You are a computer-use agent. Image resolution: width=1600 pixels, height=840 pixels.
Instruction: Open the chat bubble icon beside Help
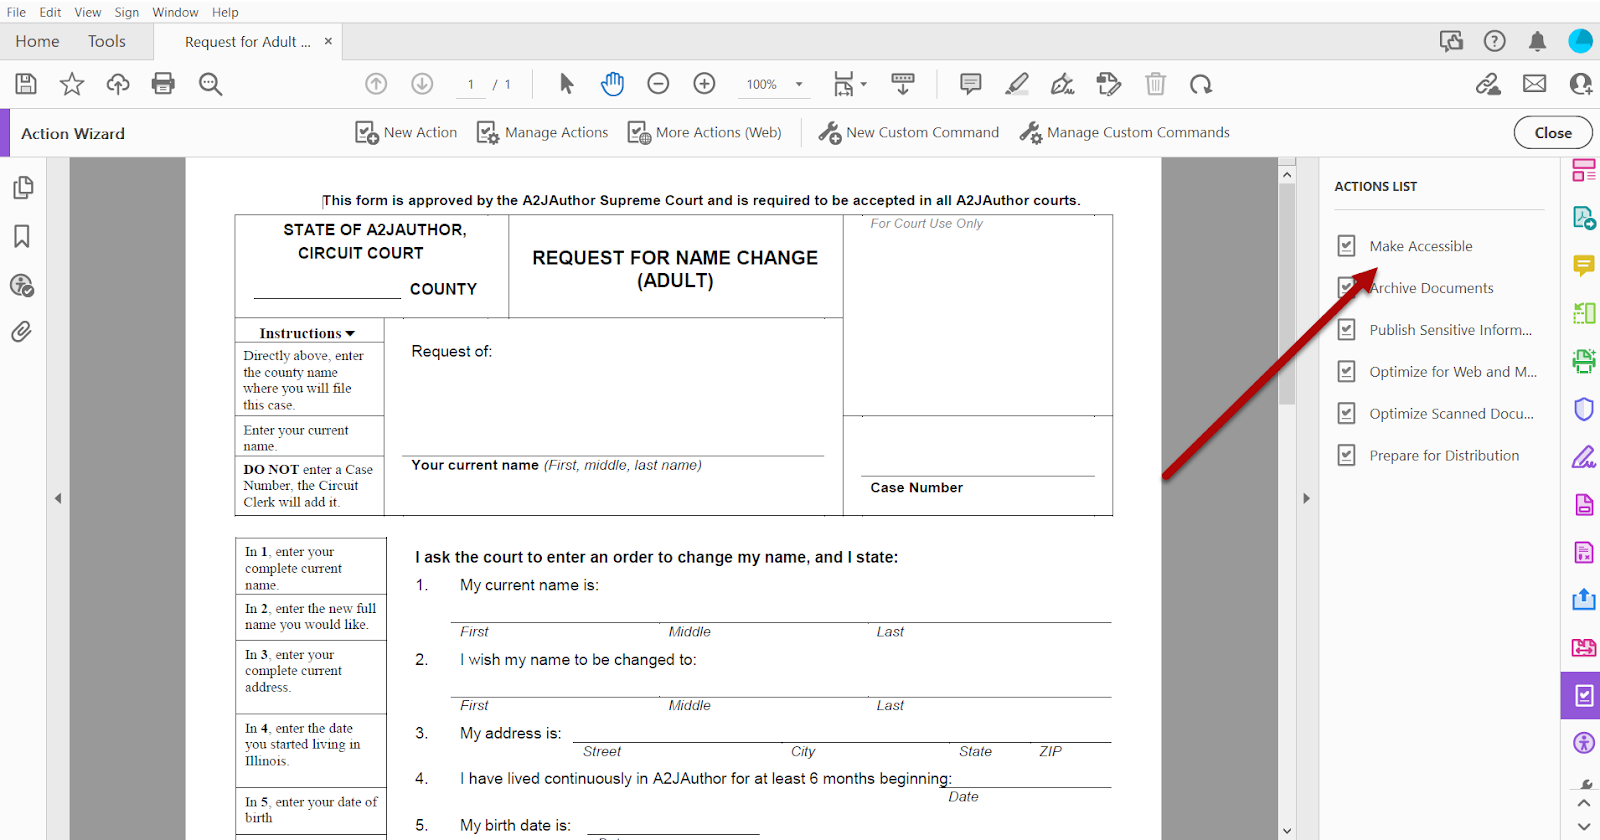[x=1451, y=41]
